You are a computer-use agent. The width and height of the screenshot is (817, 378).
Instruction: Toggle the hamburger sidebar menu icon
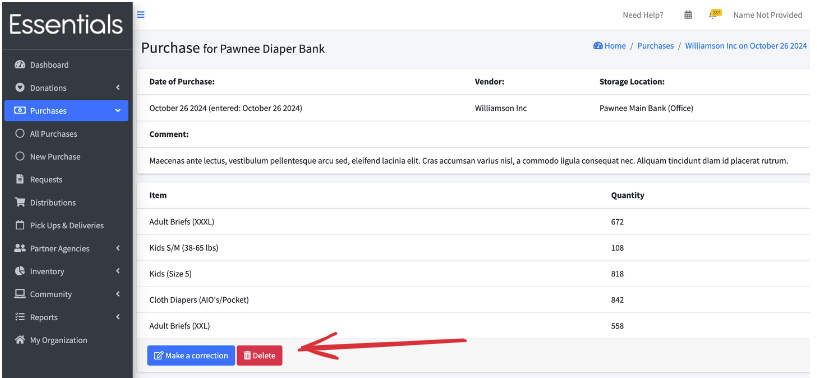click(x=141, y=15)
